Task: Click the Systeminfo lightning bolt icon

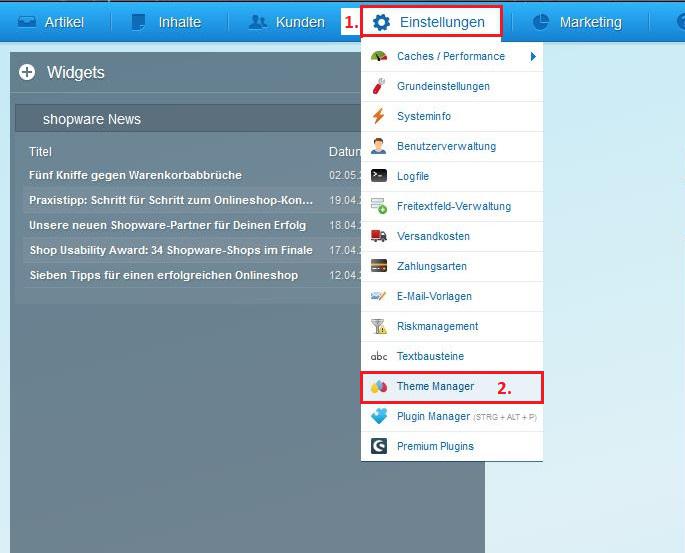Action: click(x=378, y=116)
